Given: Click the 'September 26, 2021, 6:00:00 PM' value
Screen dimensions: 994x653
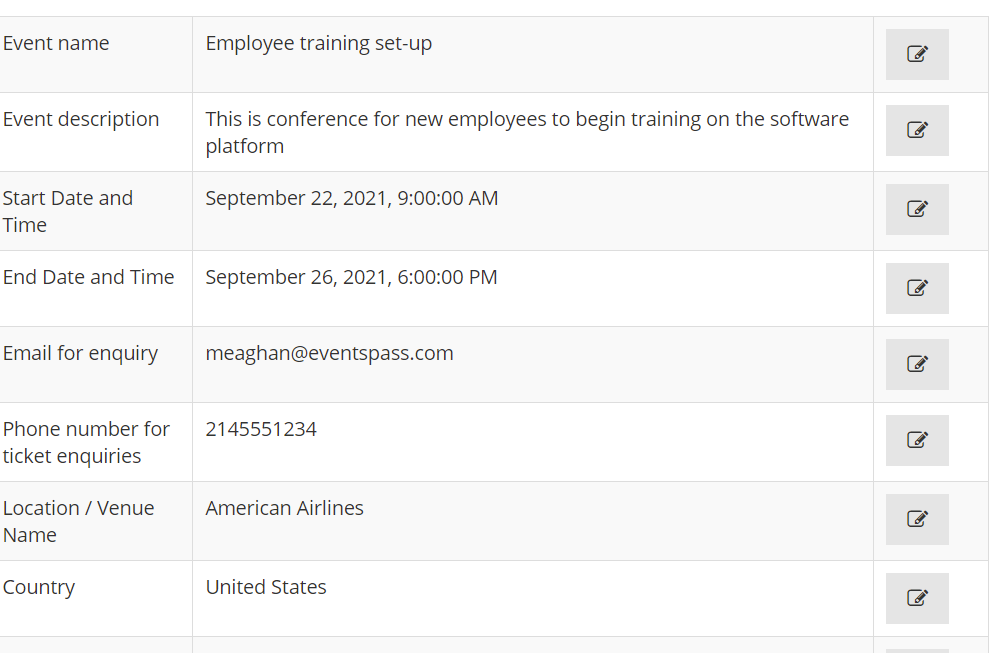Looking at the screenshot, I should tap(351, 278).
